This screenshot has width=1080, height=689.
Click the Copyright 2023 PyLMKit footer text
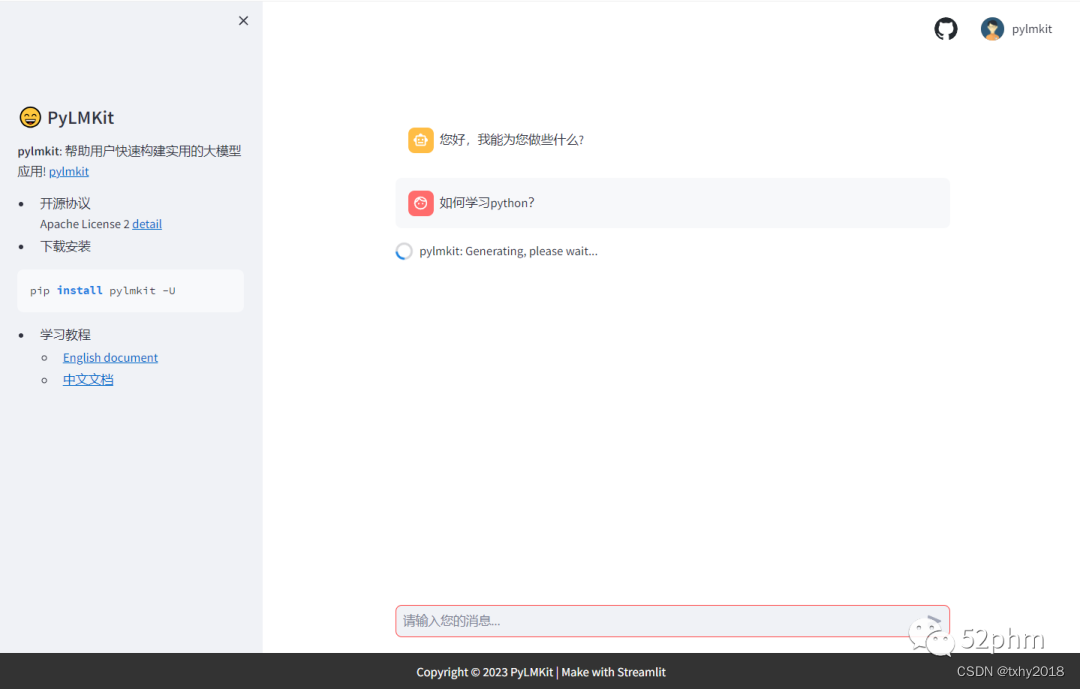pos(541,672)
